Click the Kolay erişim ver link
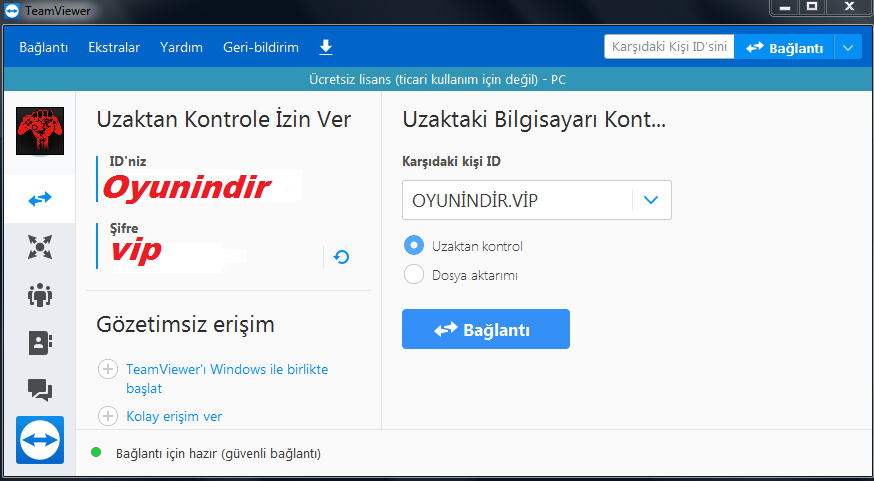Screen dimensions: 874x481 coord(174,416)
